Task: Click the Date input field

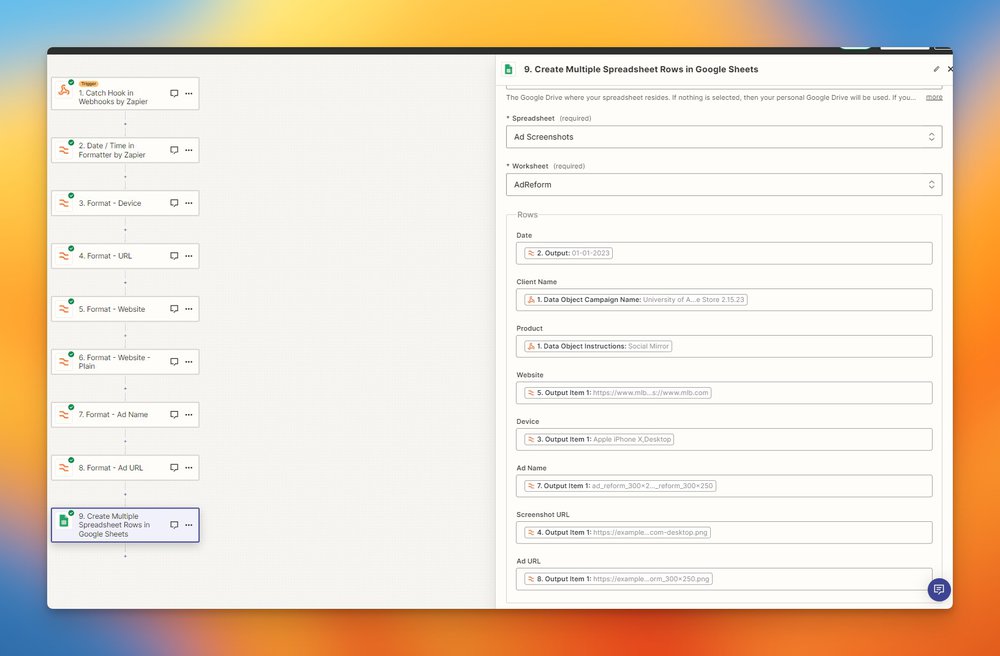Action: 724,253
